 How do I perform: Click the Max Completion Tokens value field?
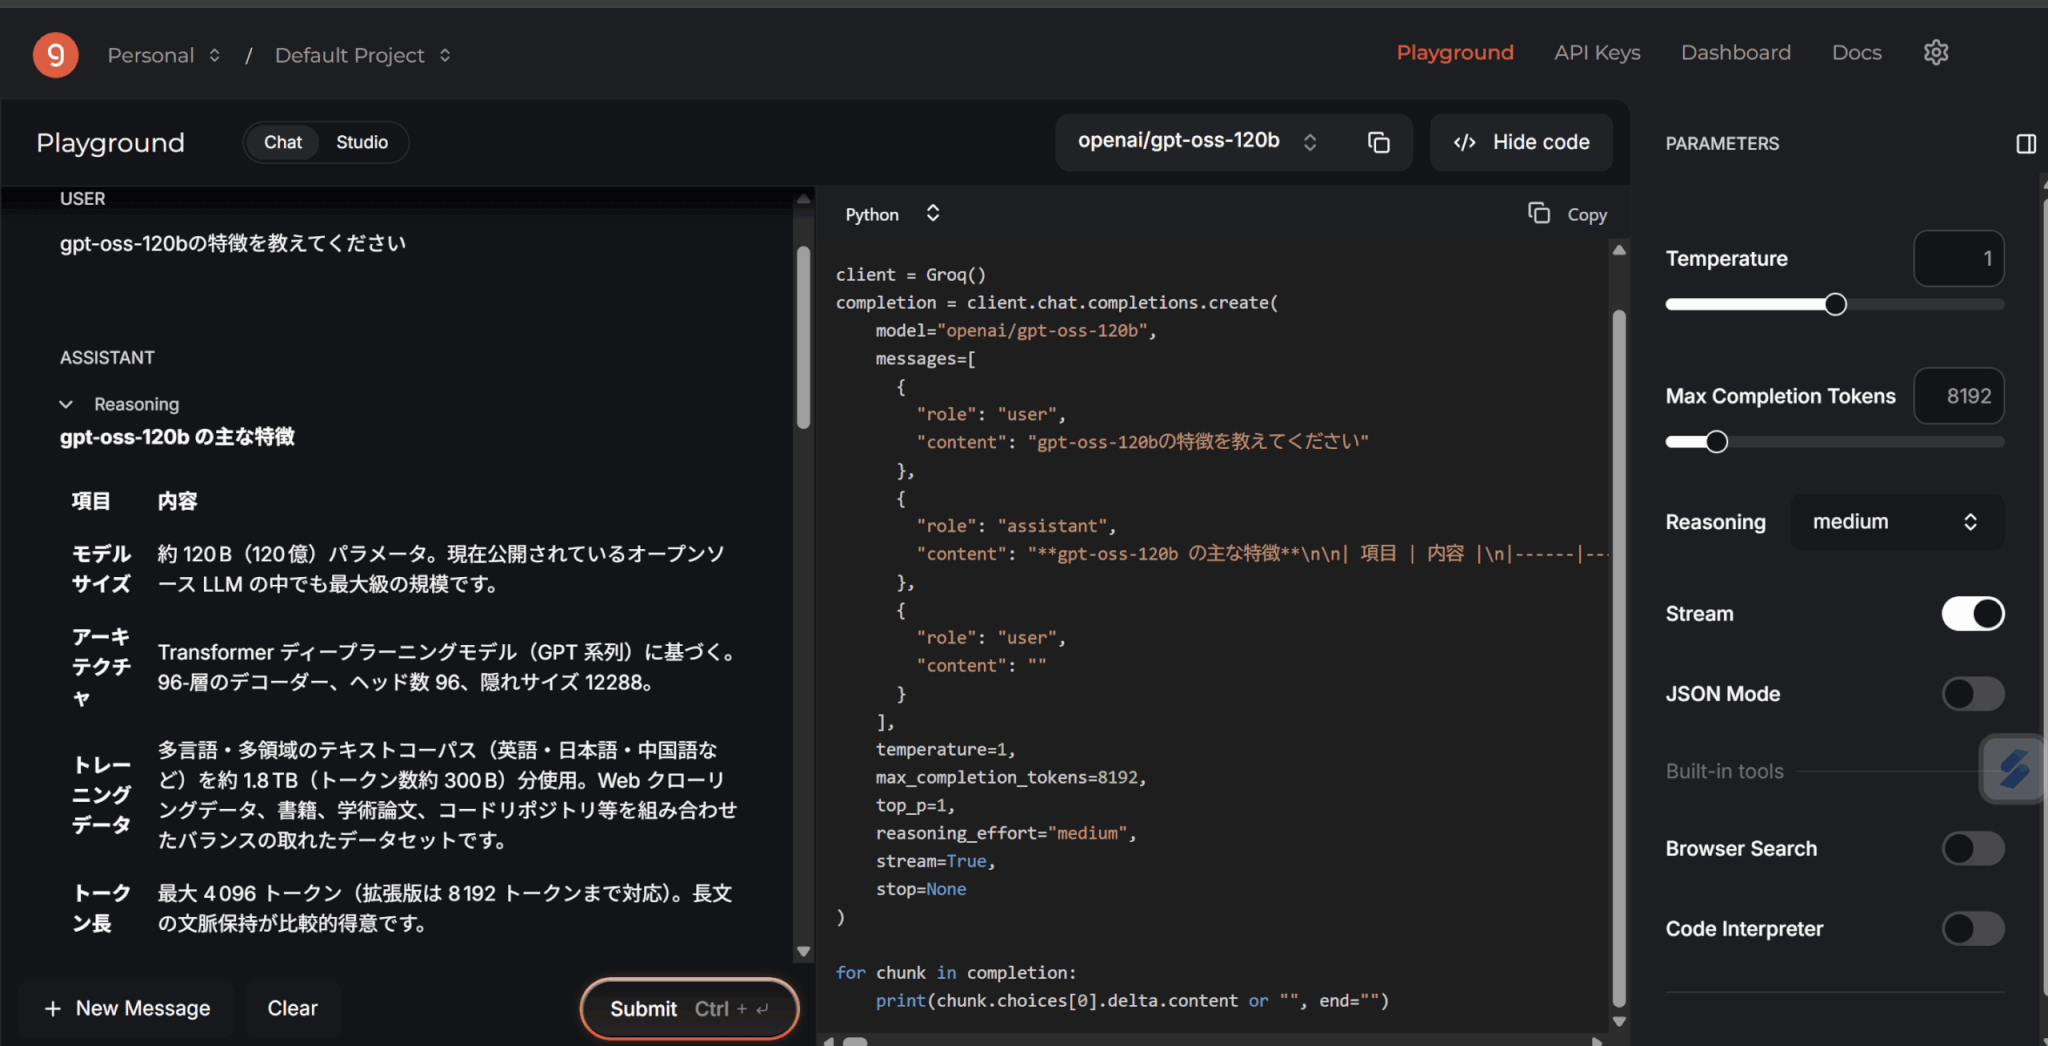point(1958,396)
